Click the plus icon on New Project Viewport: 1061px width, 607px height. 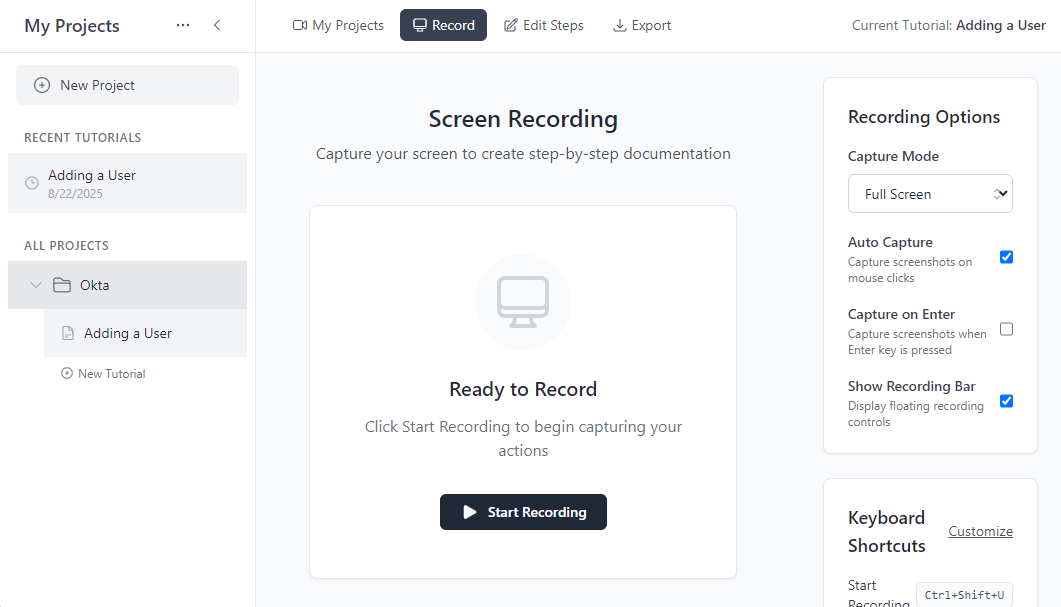(41, 85)
